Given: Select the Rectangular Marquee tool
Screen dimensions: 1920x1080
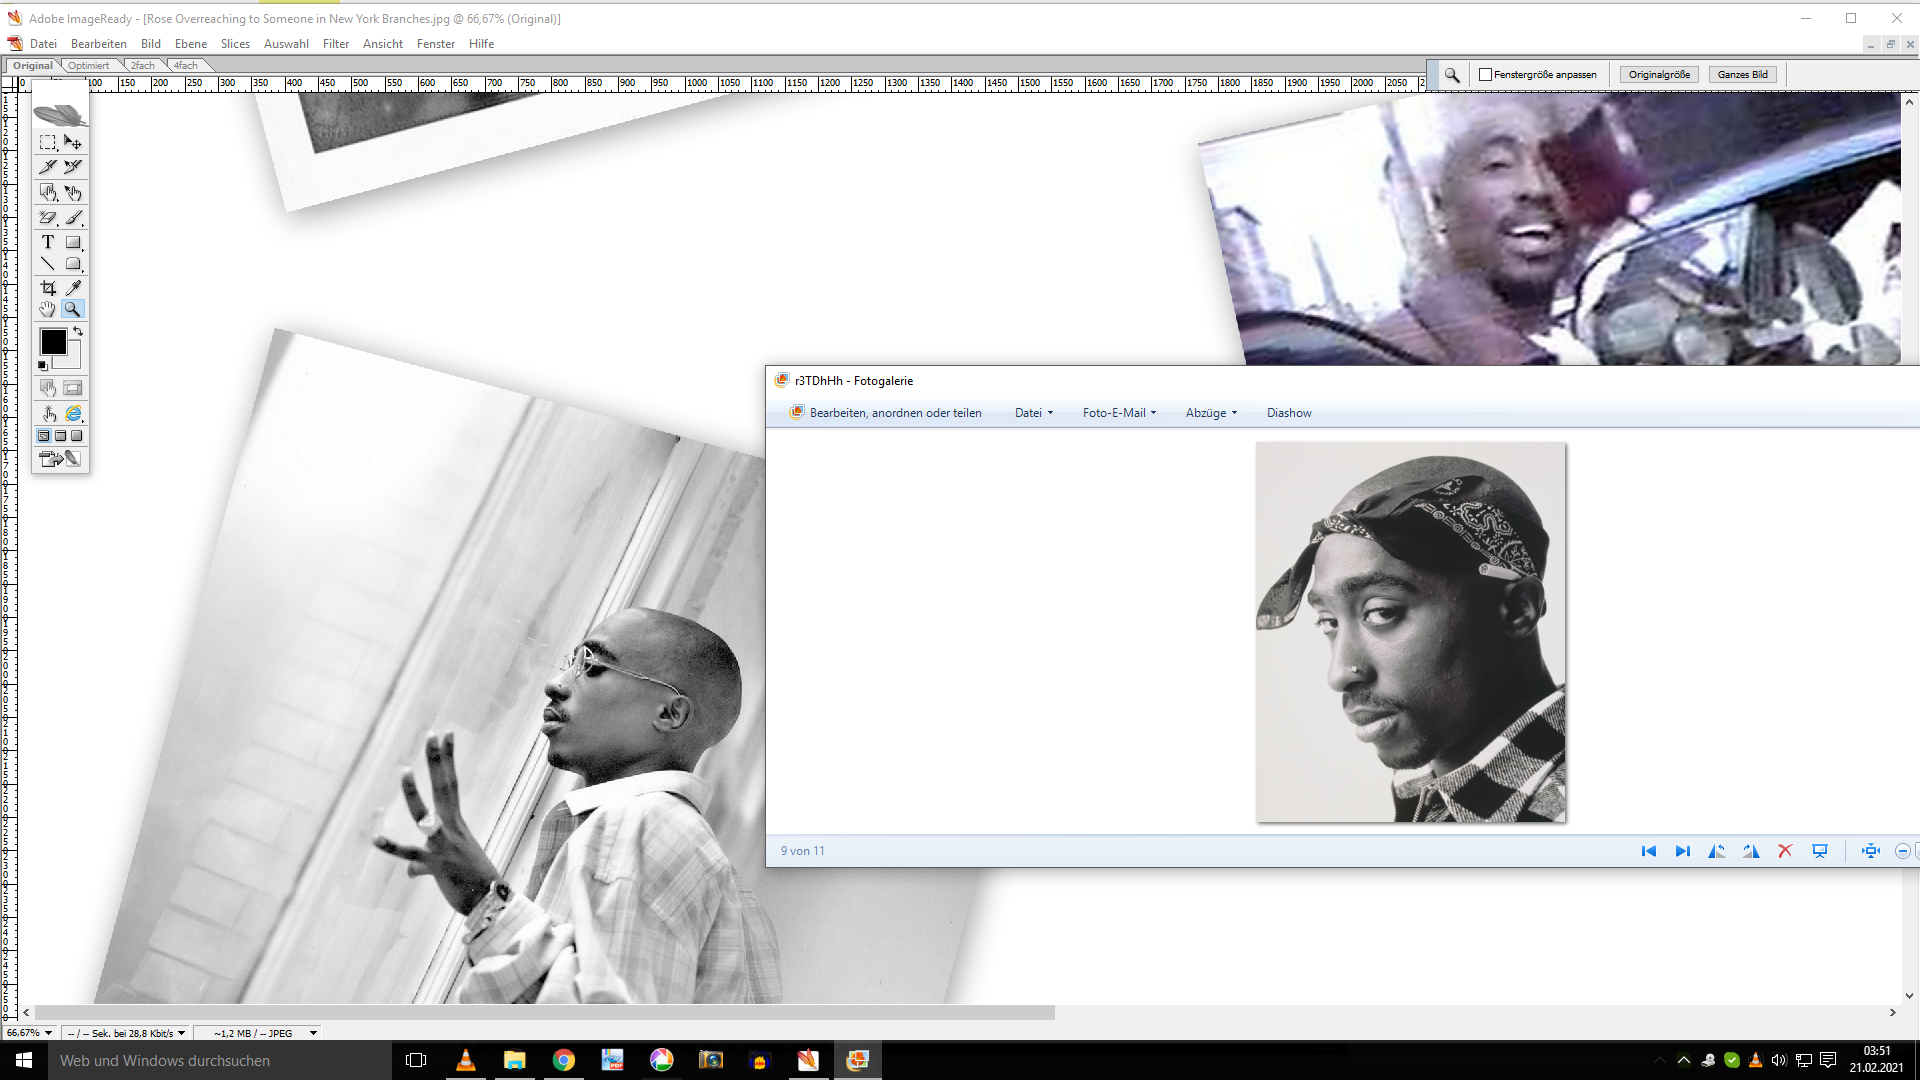Looking at the screenshot, I should point(47,143).
